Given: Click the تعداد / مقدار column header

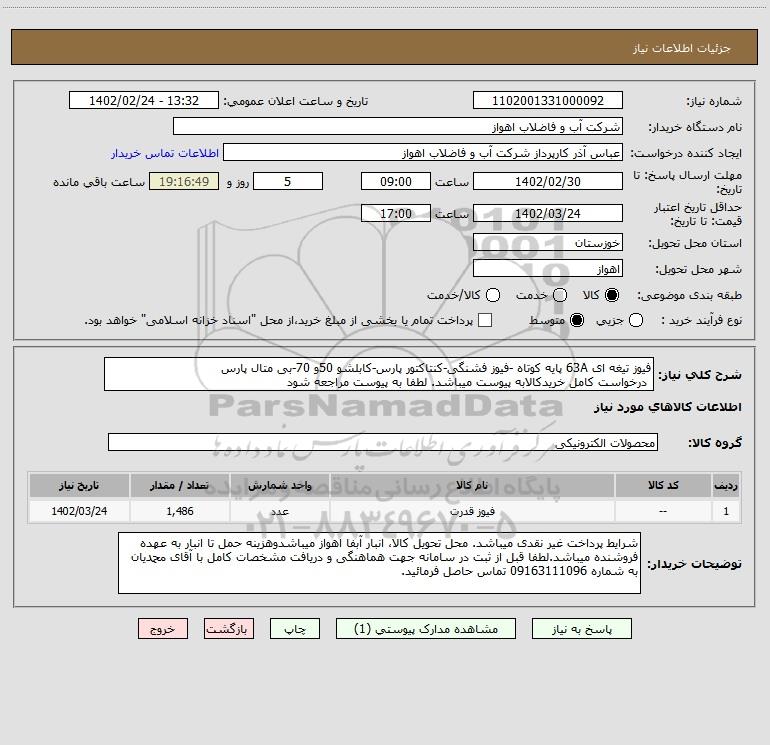Looking at the screenshot, I should coord(180,485).
